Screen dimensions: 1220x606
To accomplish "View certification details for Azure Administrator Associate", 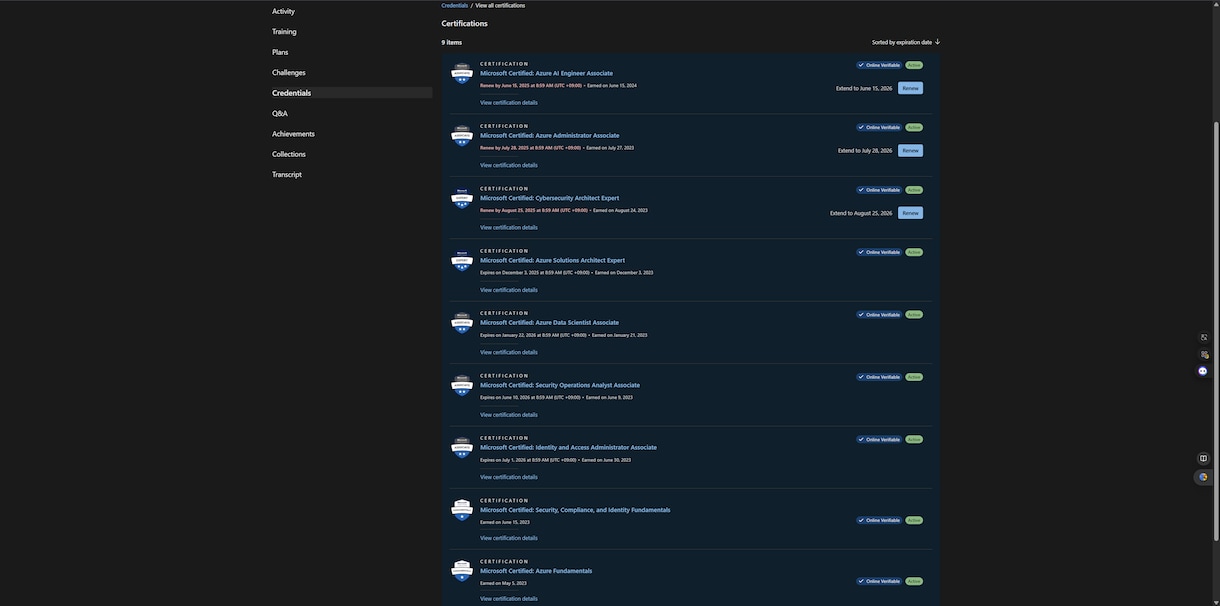I will [509, 165].
